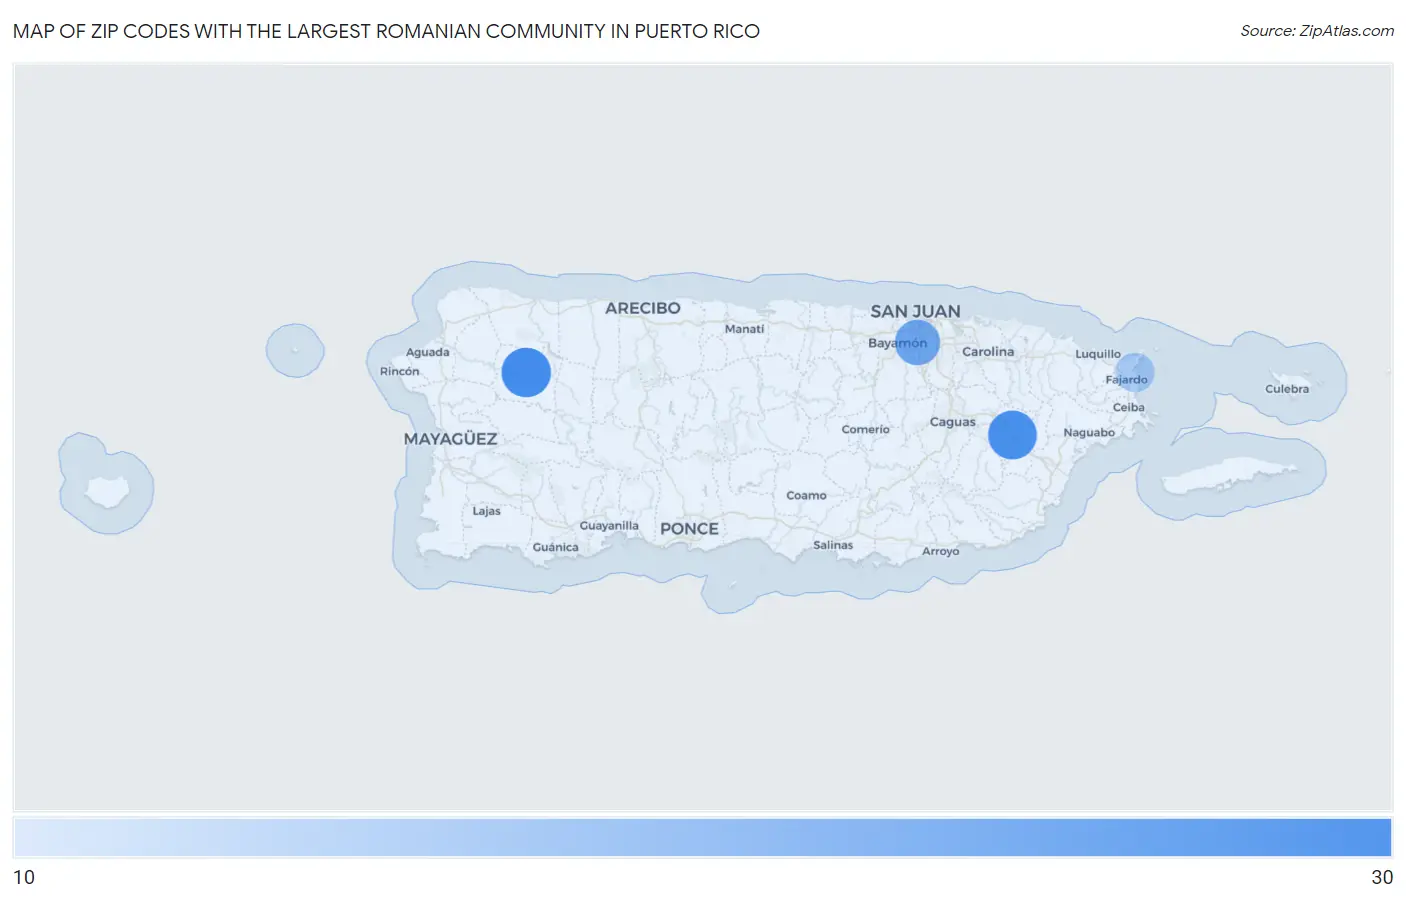
Task: Click the ARECIBO map label
Action: point(643,308)
